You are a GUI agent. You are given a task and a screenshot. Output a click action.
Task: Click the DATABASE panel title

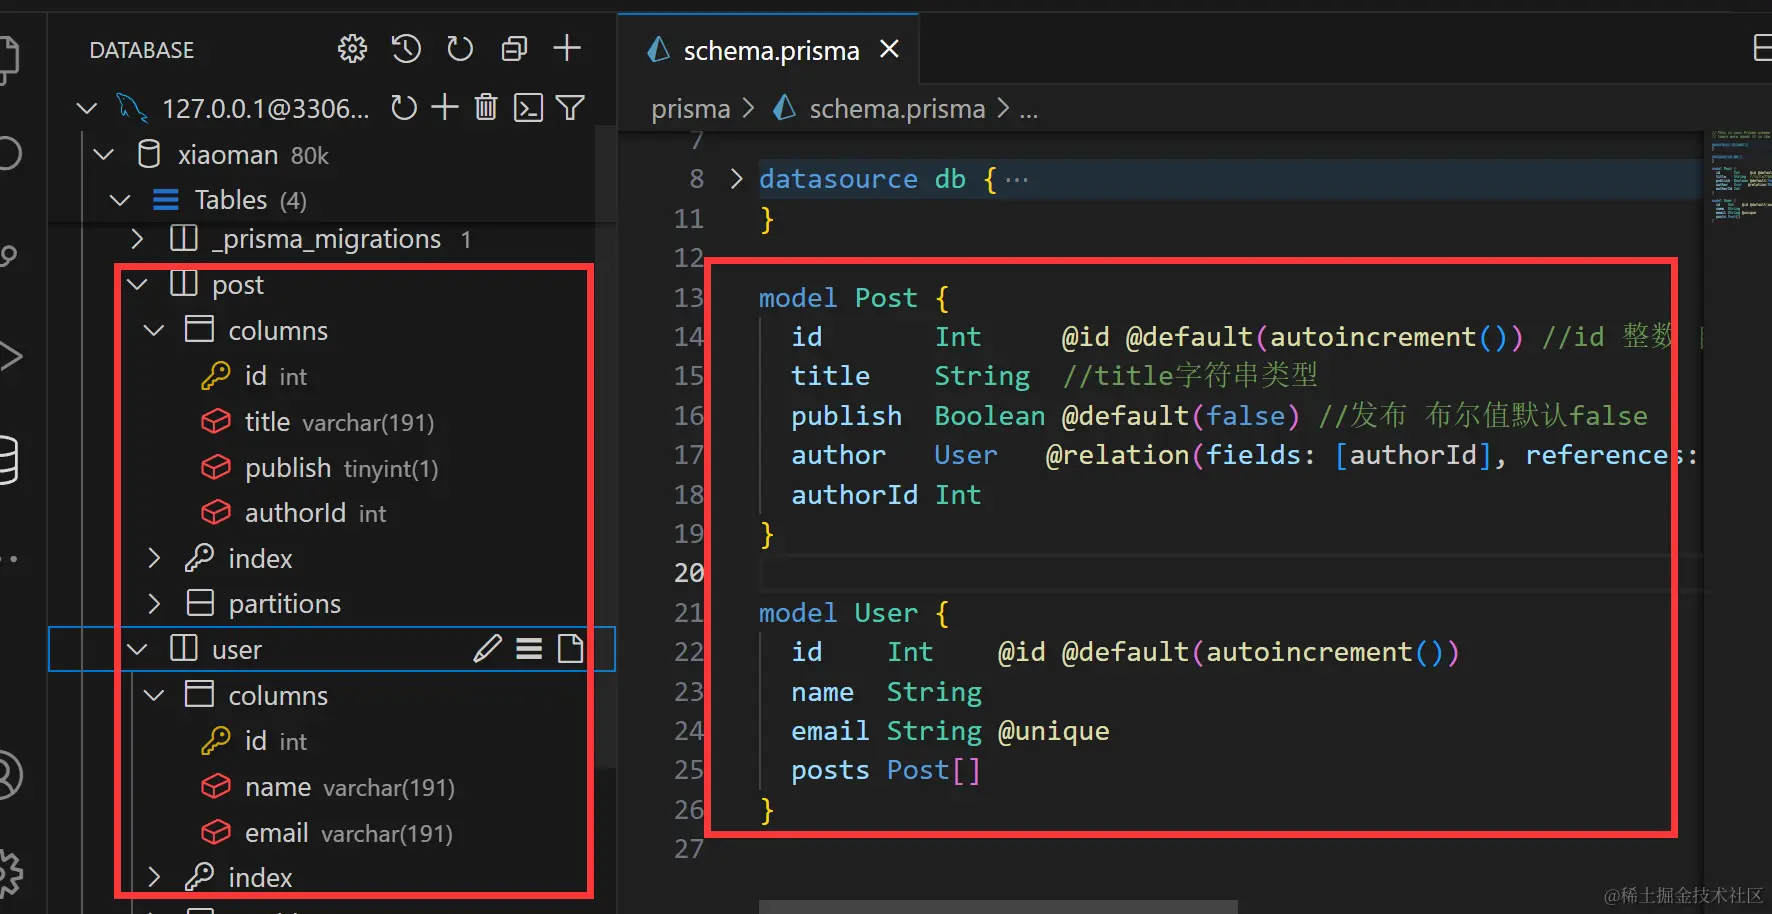[142, 50]
